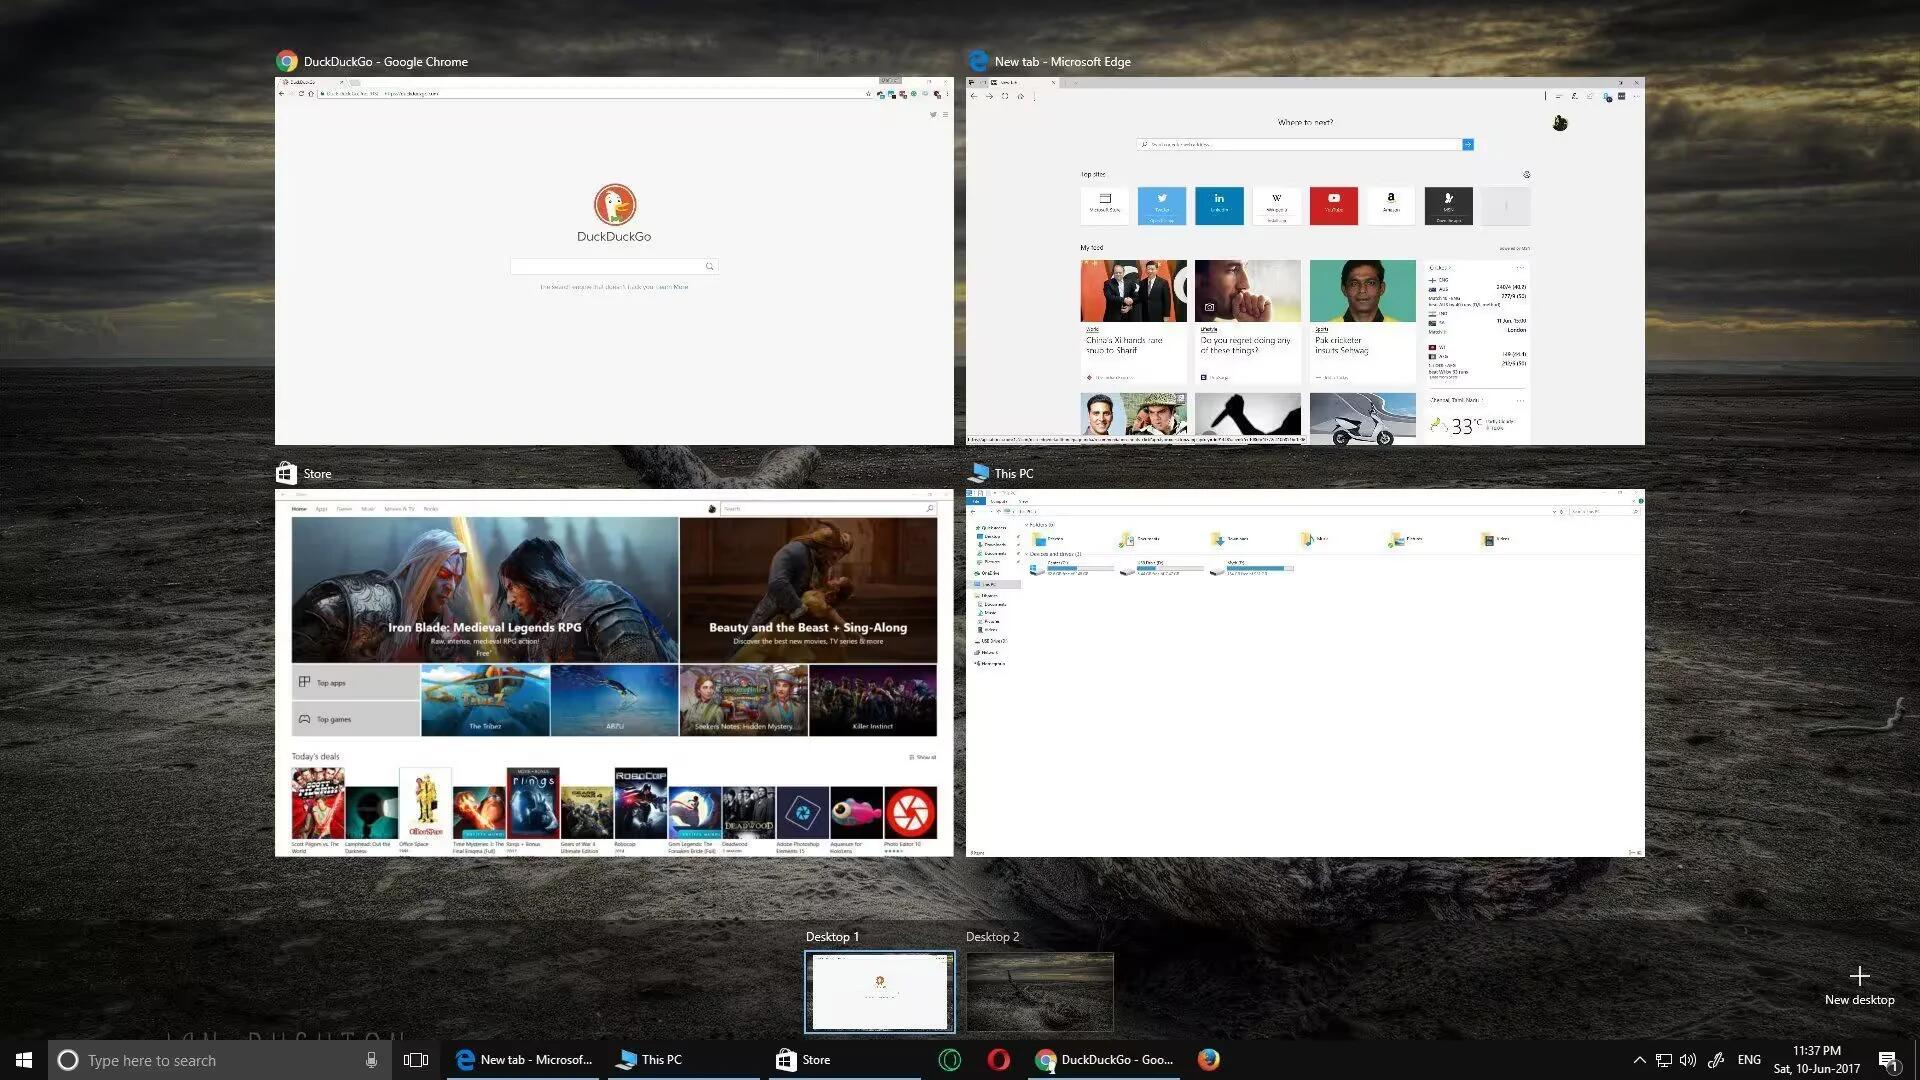Open Killer Instinct game tile
The height and width of the screenshot is (1080, 1920).
(873, 700)
